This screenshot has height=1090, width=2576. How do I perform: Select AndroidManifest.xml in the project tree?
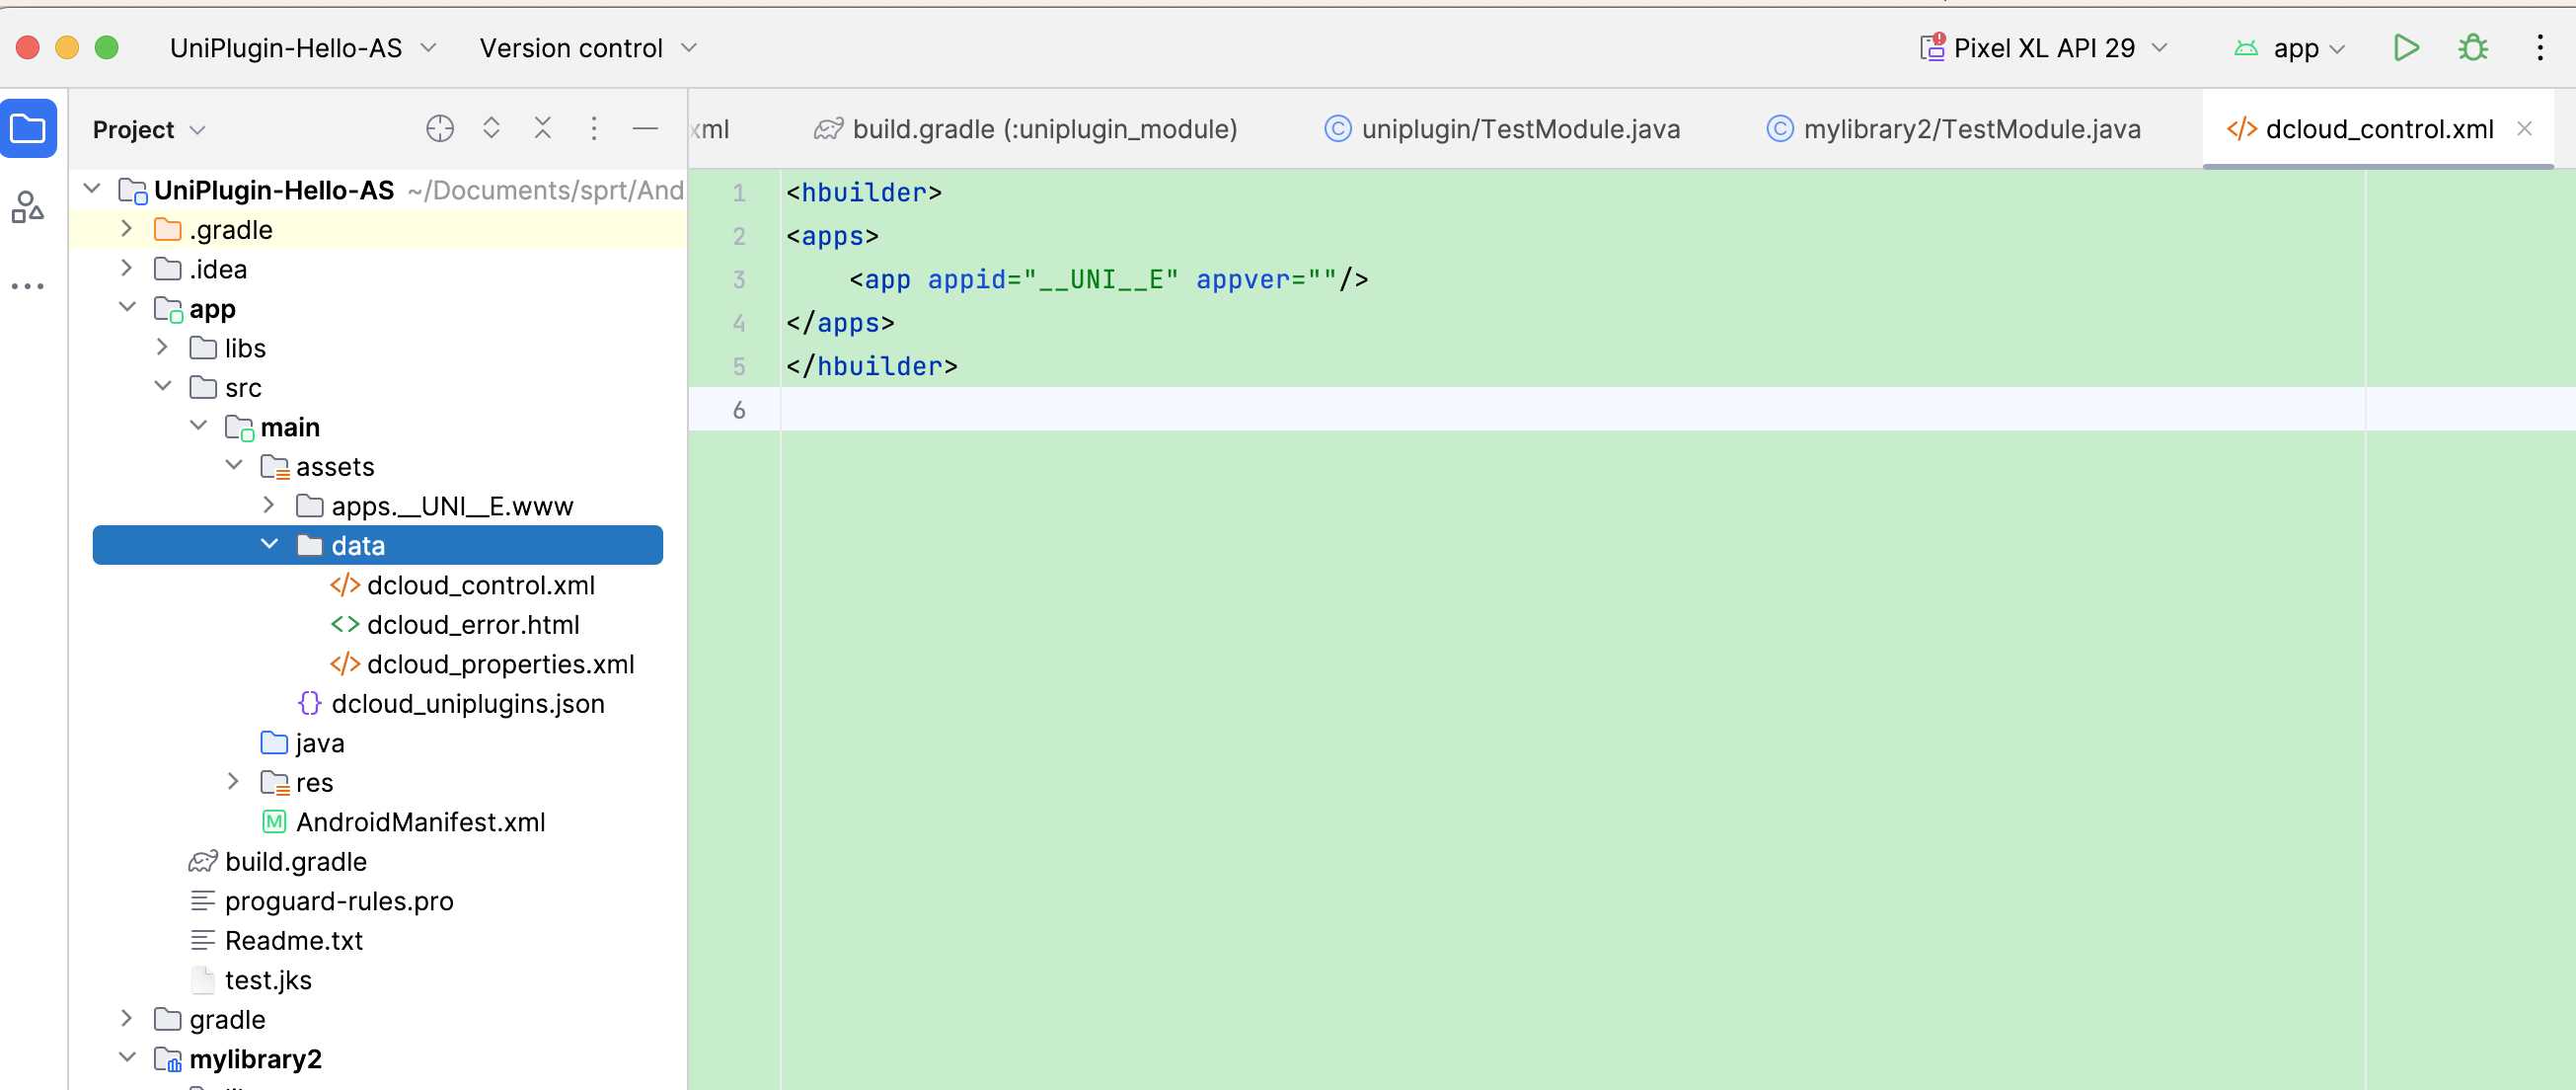420,822
